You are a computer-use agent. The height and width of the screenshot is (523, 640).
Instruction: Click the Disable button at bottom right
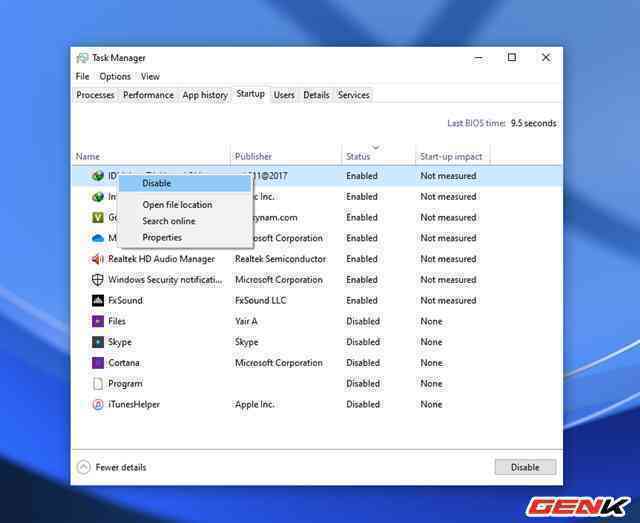coord(525,467)
